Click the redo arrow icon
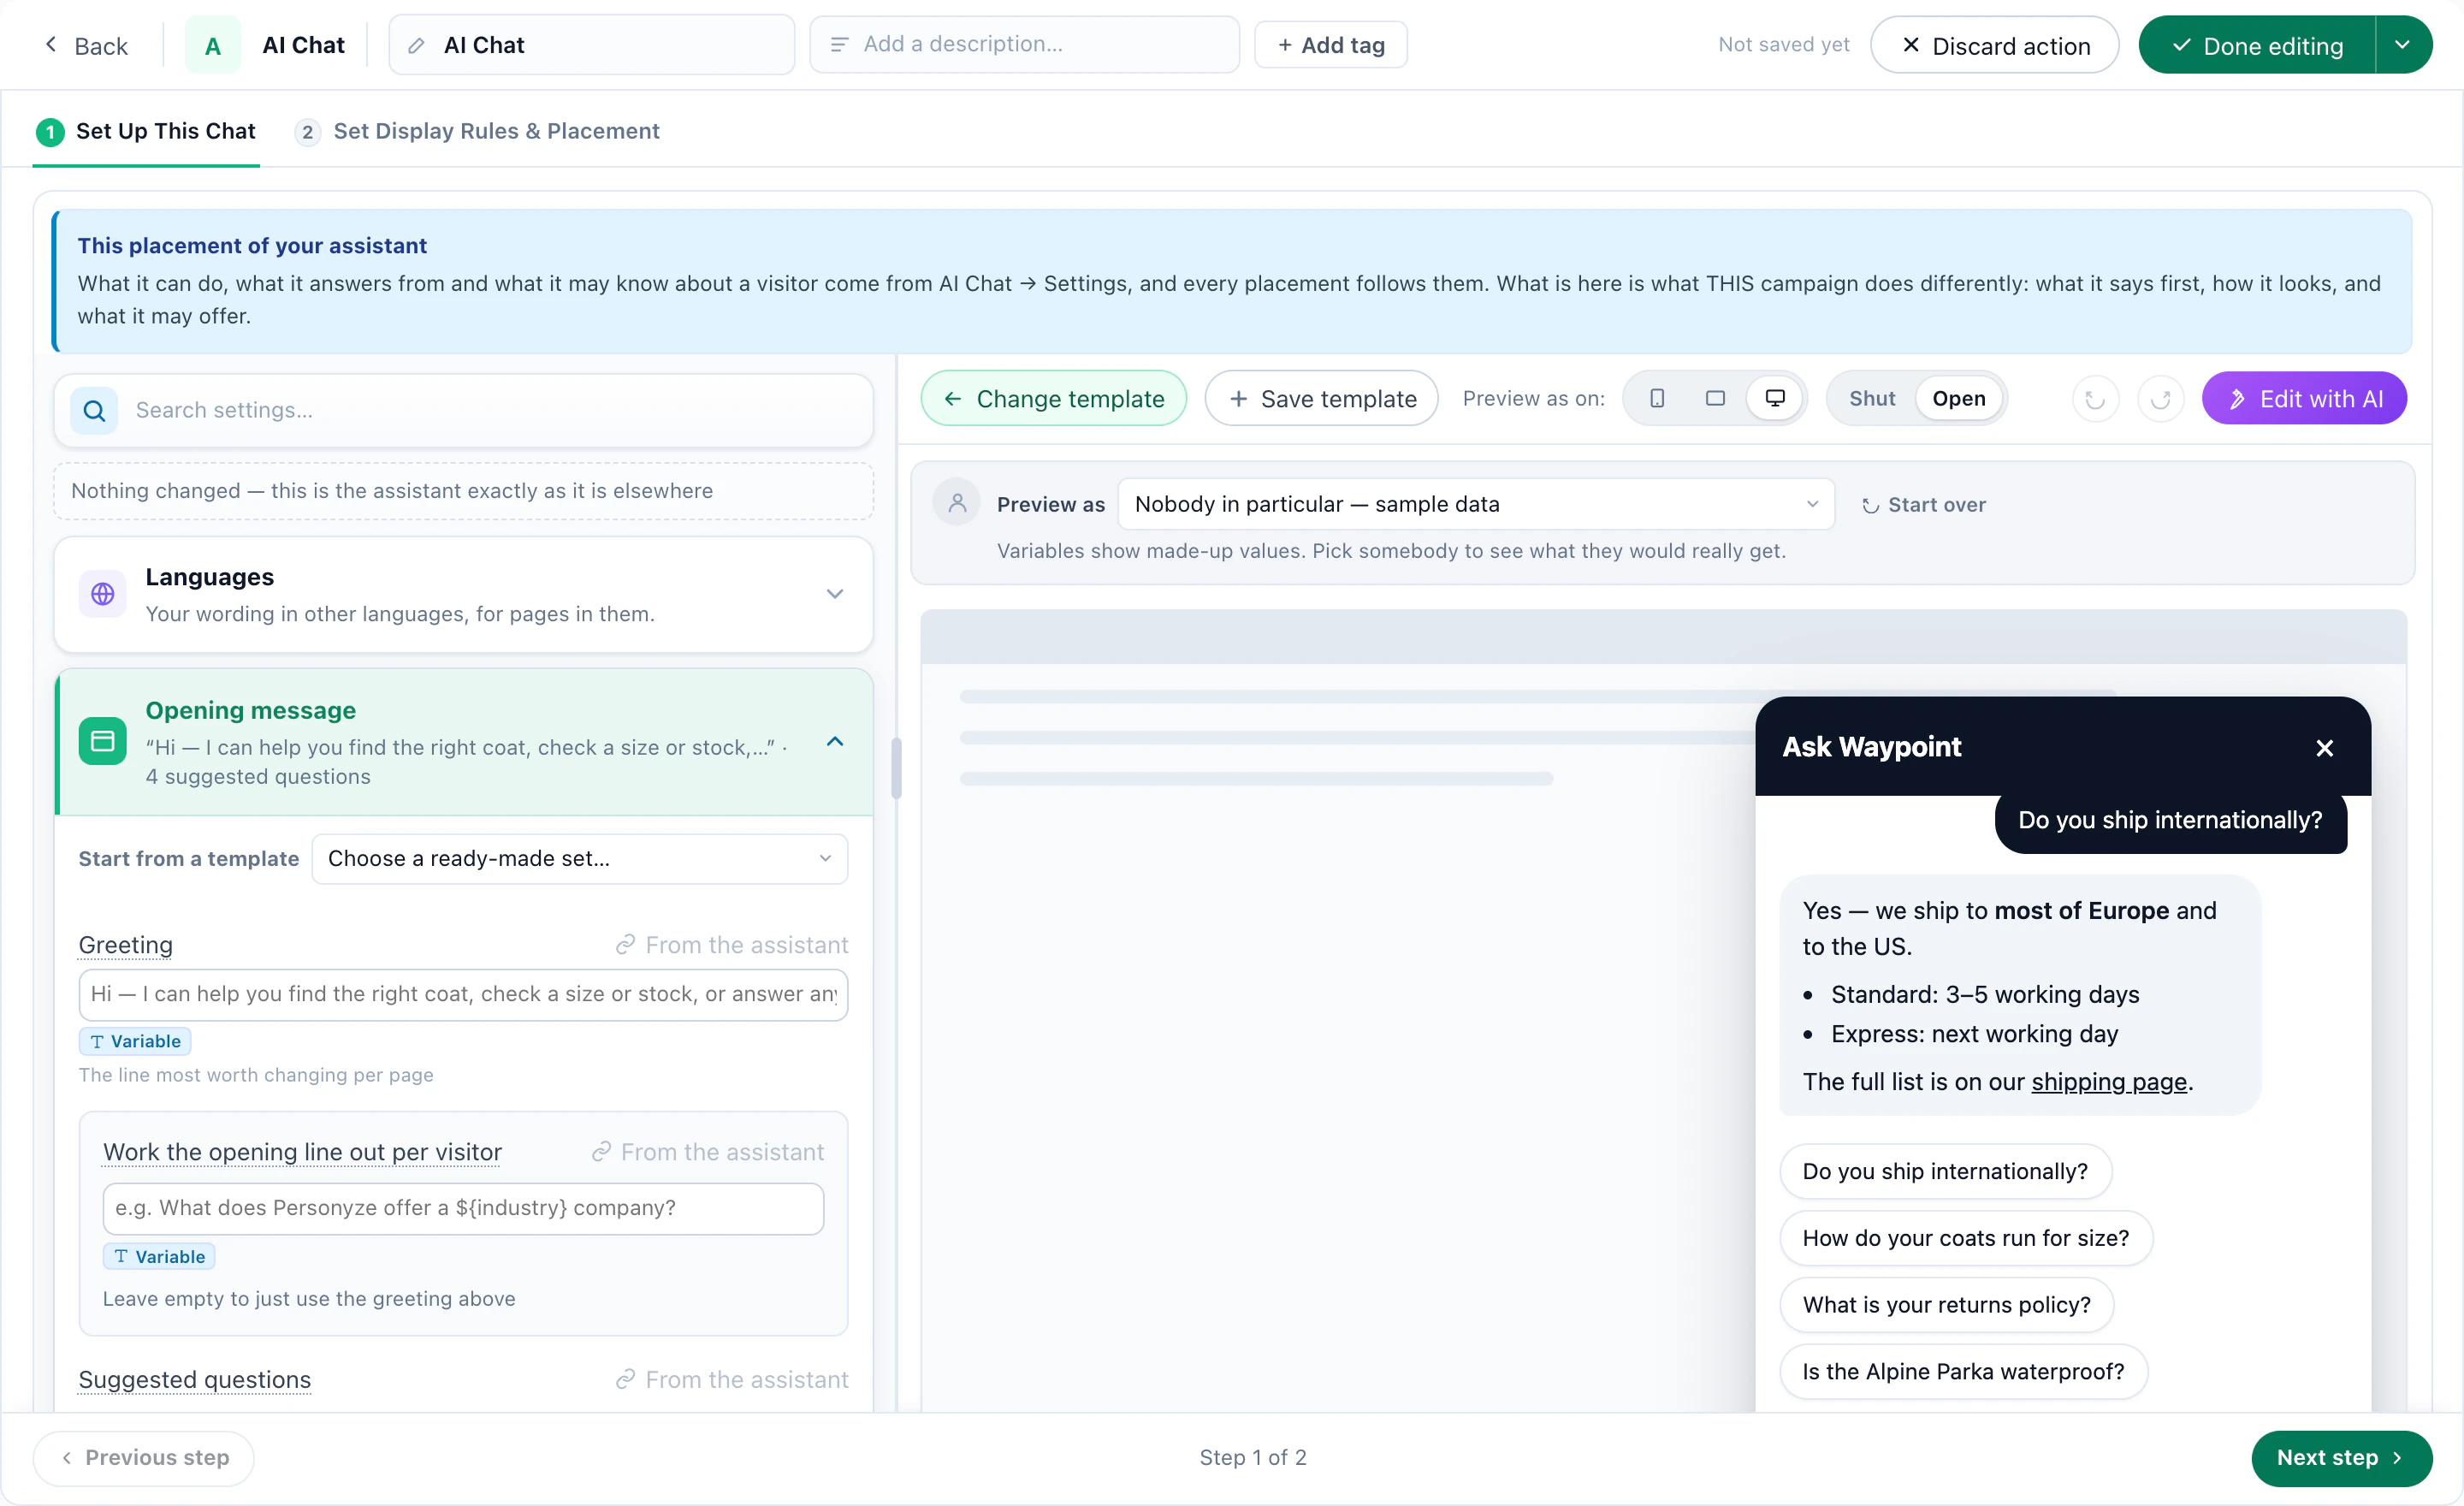 pyautogui.click(x=2160, y=399)
